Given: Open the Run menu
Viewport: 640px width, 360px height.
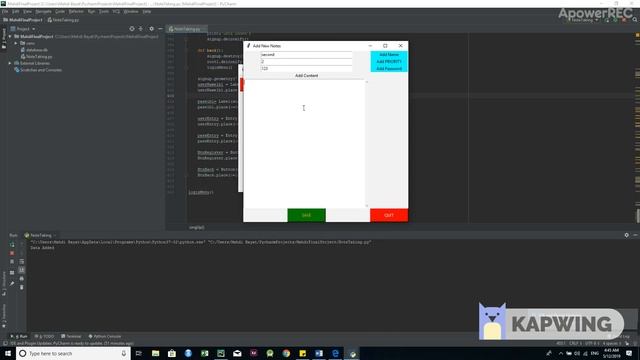Looking at the screenshot, I should tap(91, 11).
